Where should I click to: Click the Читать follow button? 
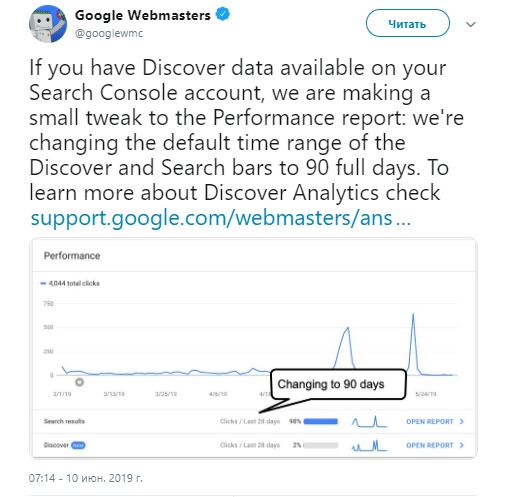point(407,24)
